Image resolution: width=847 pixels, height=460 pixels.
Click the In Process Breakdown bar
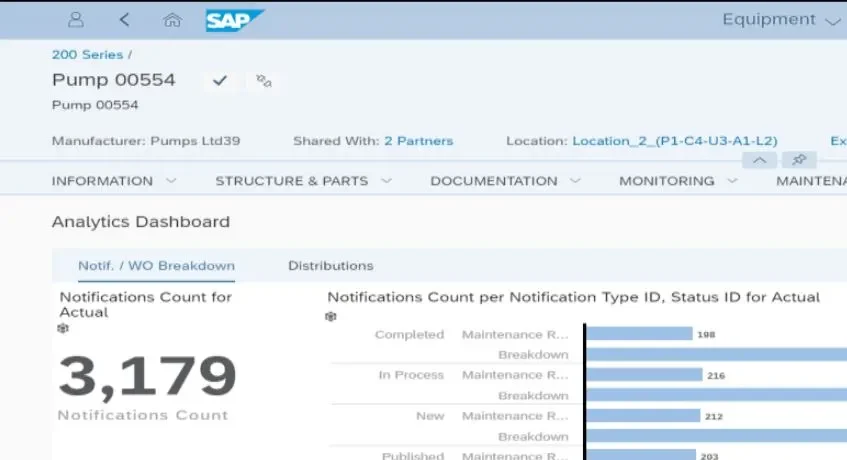[x=716, y=395]
